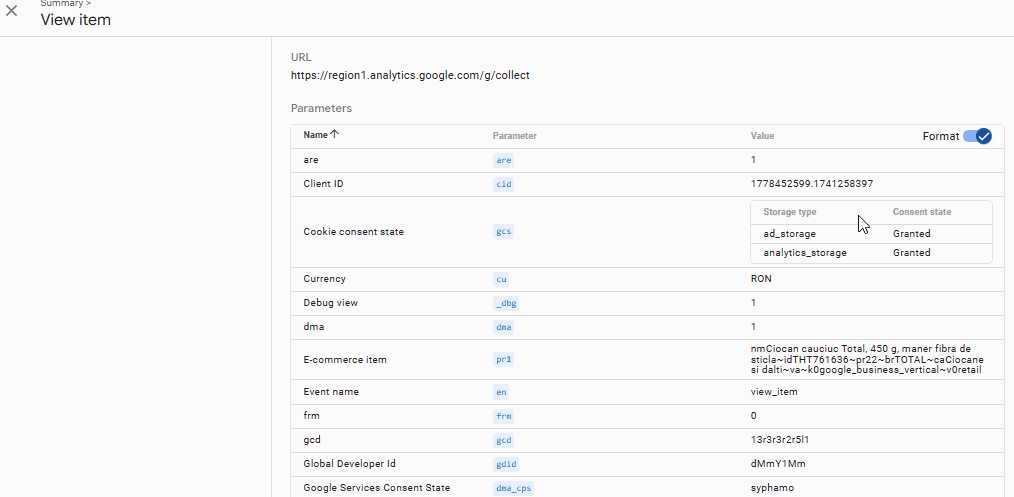1014x497 pixels.
Task: Click Granted state for ad_storage
Action: click(x=912, y=234)
